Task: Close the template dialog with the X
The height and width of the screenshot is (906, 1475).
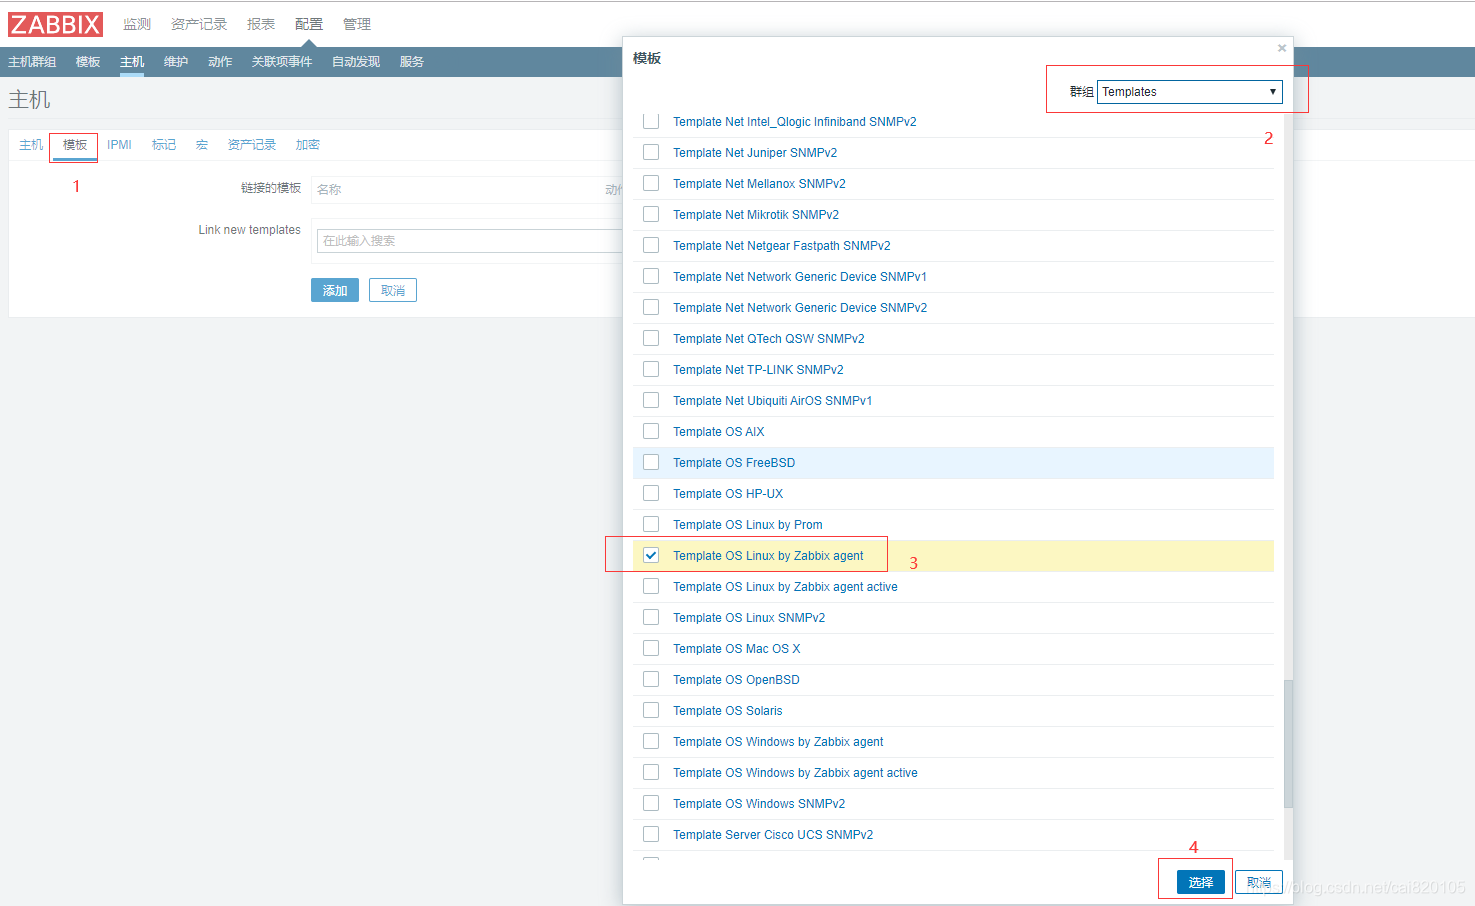Action: (x=1282, y=48)
